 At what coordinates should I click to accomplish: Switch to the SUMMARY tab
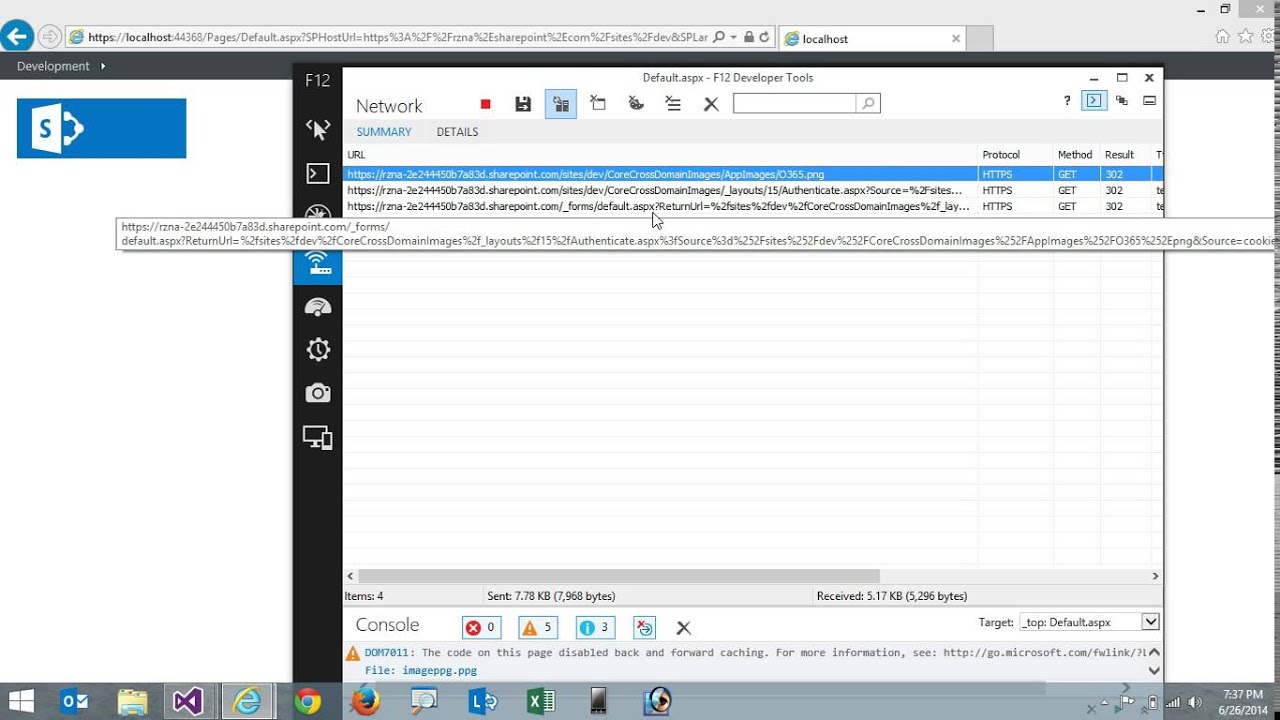384,132
